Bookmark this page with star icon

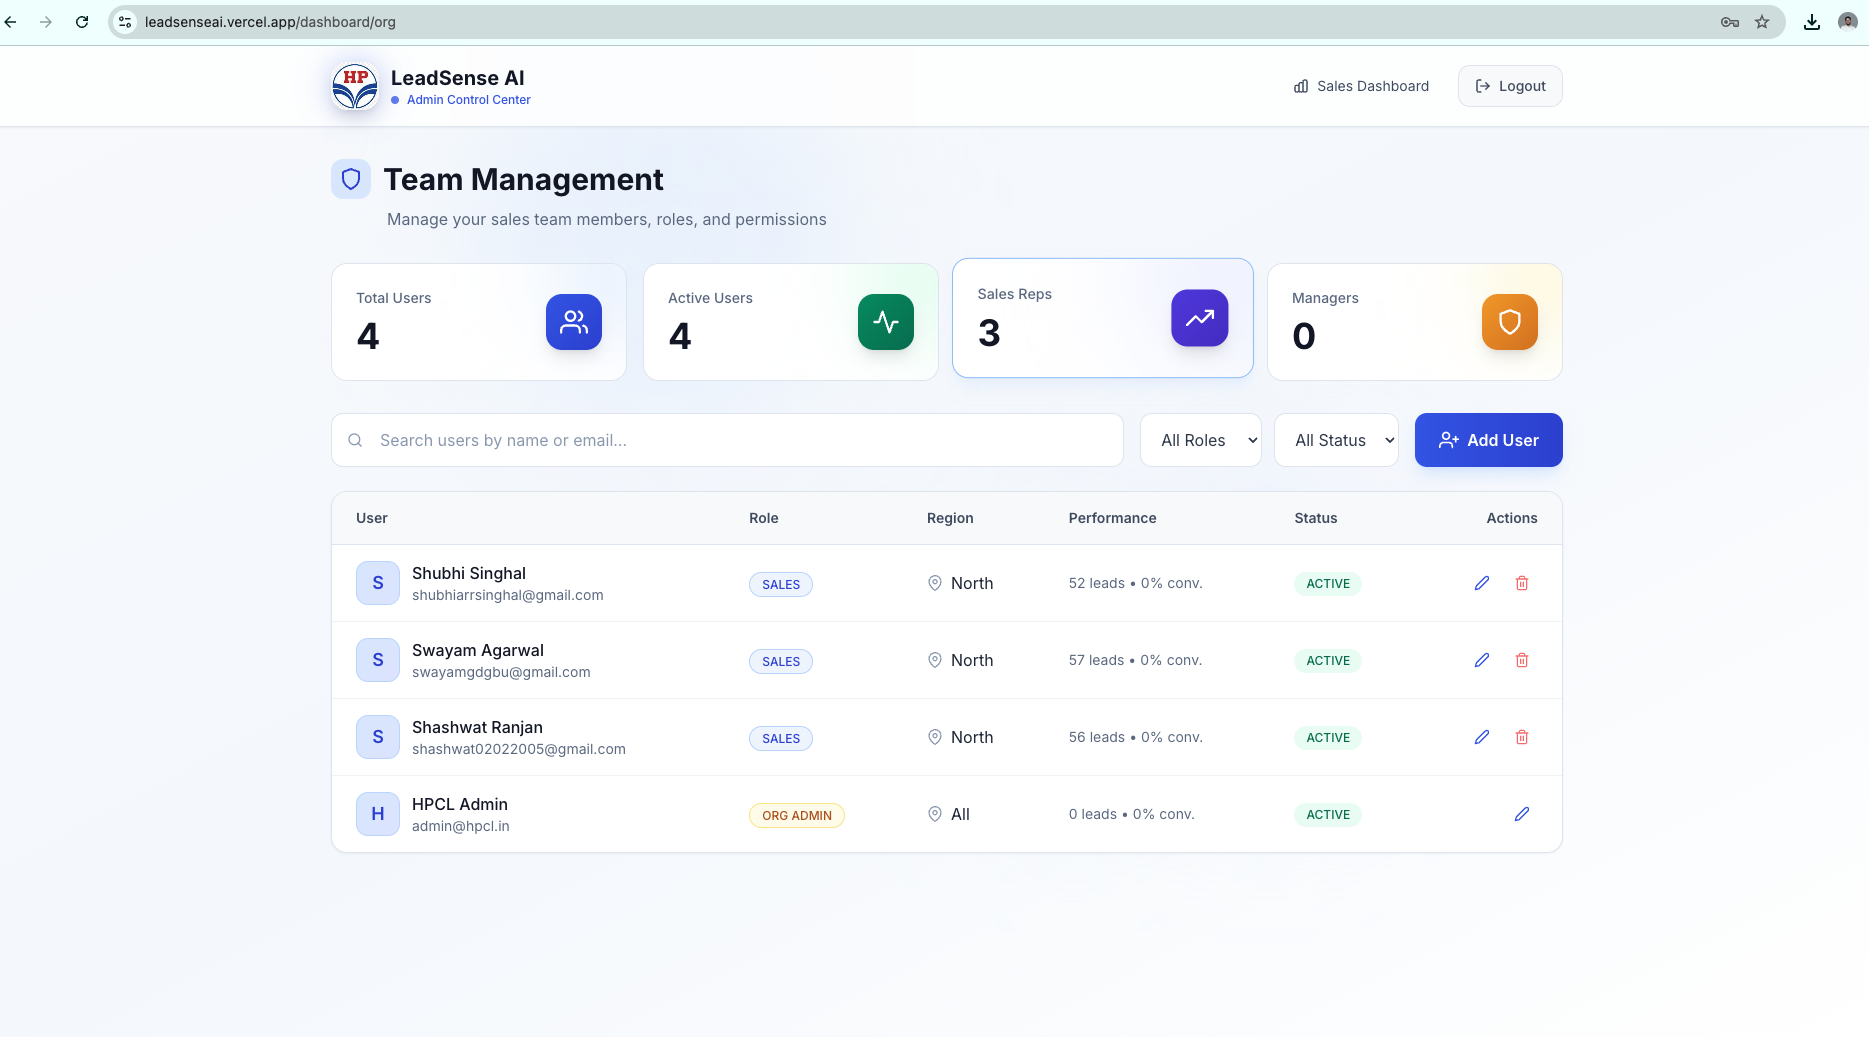coord(1762,22)
